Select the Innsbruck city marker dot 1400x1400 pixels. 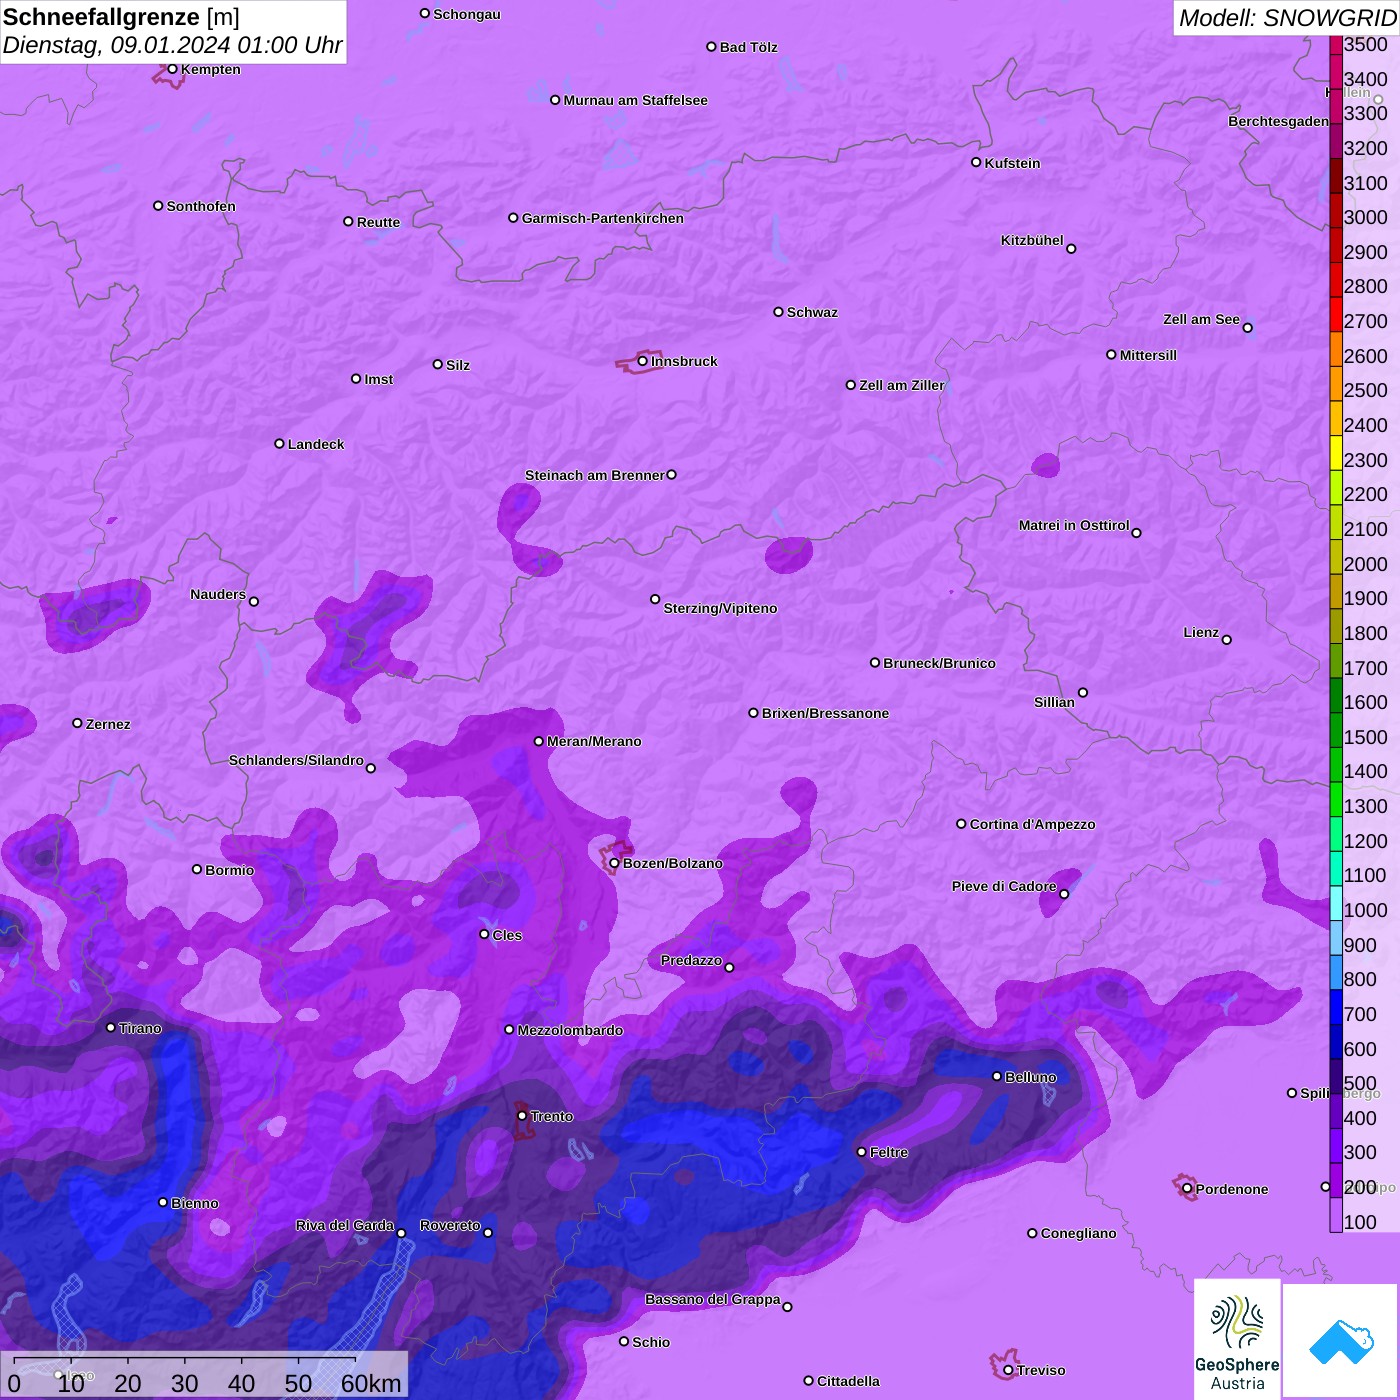pyautogui.click(x=642, y=361)
